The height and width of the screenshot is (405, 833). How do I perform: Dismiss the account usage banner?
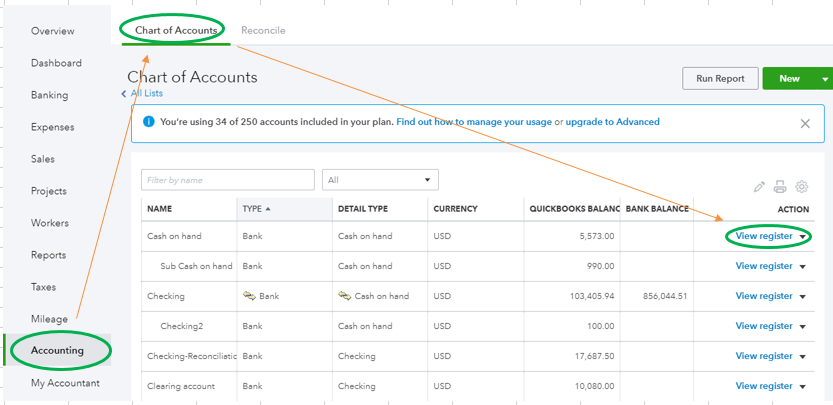(x=805, y=123)
